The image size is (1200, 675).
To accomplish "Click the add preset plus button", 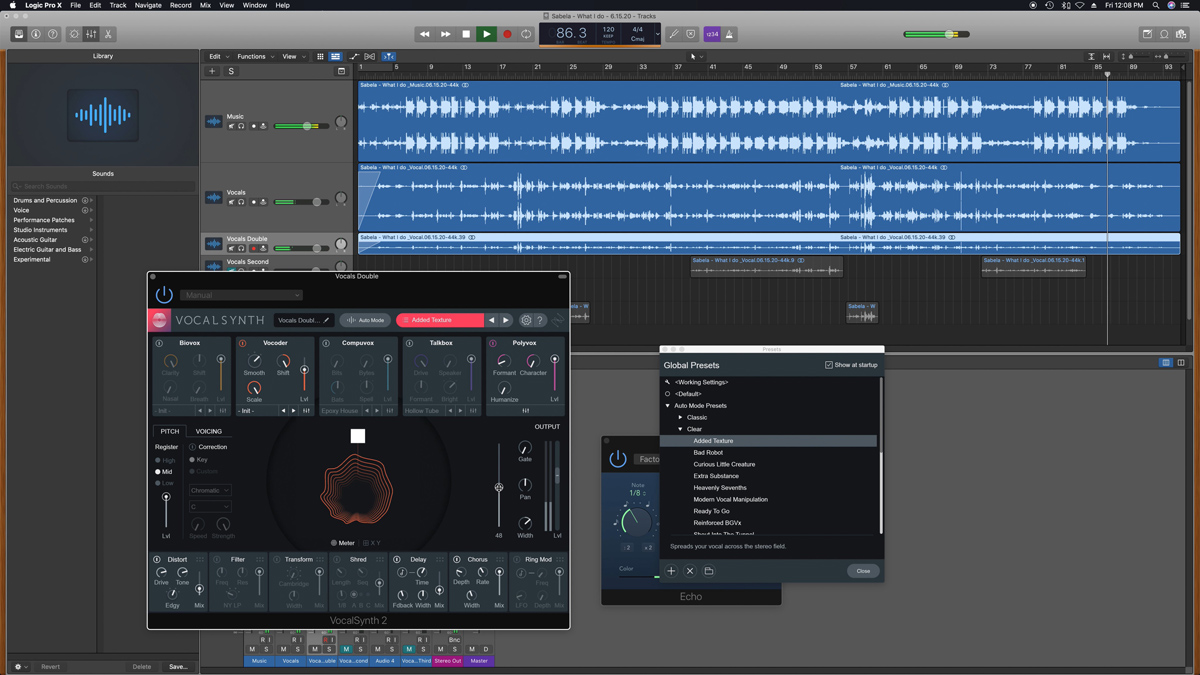I will pyautogui.click(x=671, y=571).
